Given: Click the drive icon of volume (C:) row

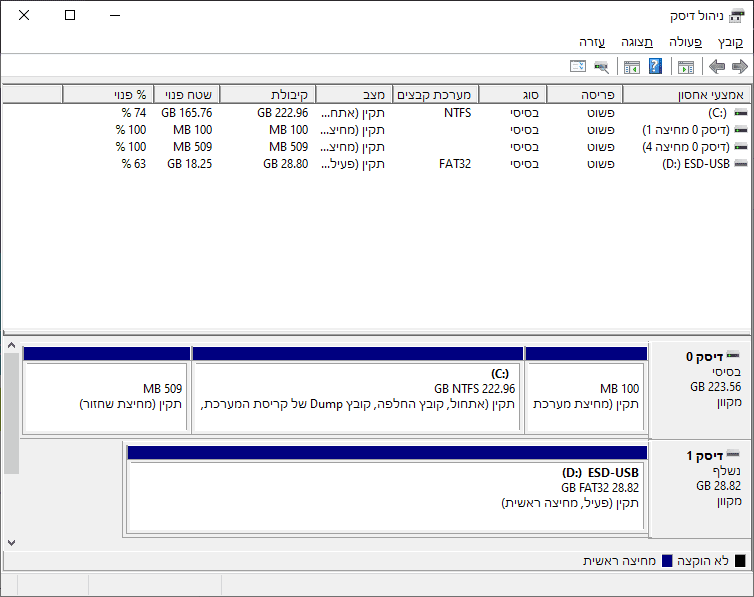Looking at the screenshot, I should (x=741, y=113).
